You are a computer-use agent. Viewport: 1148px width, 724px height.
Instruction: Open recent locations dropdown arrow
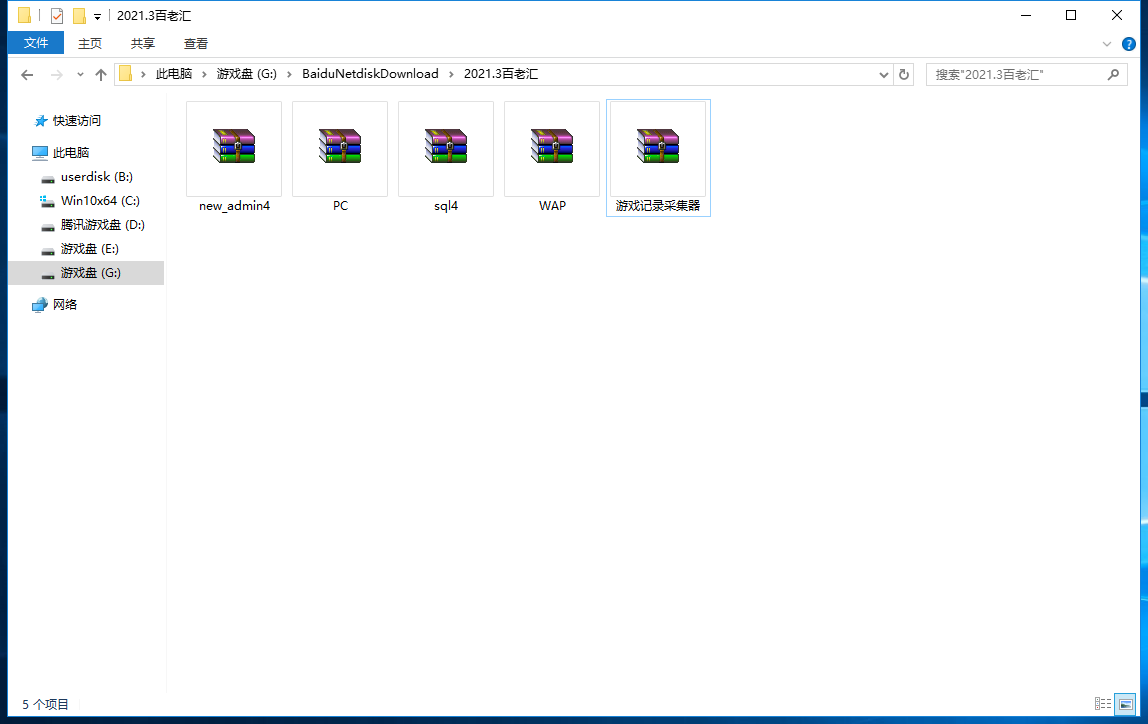(80, 74)
